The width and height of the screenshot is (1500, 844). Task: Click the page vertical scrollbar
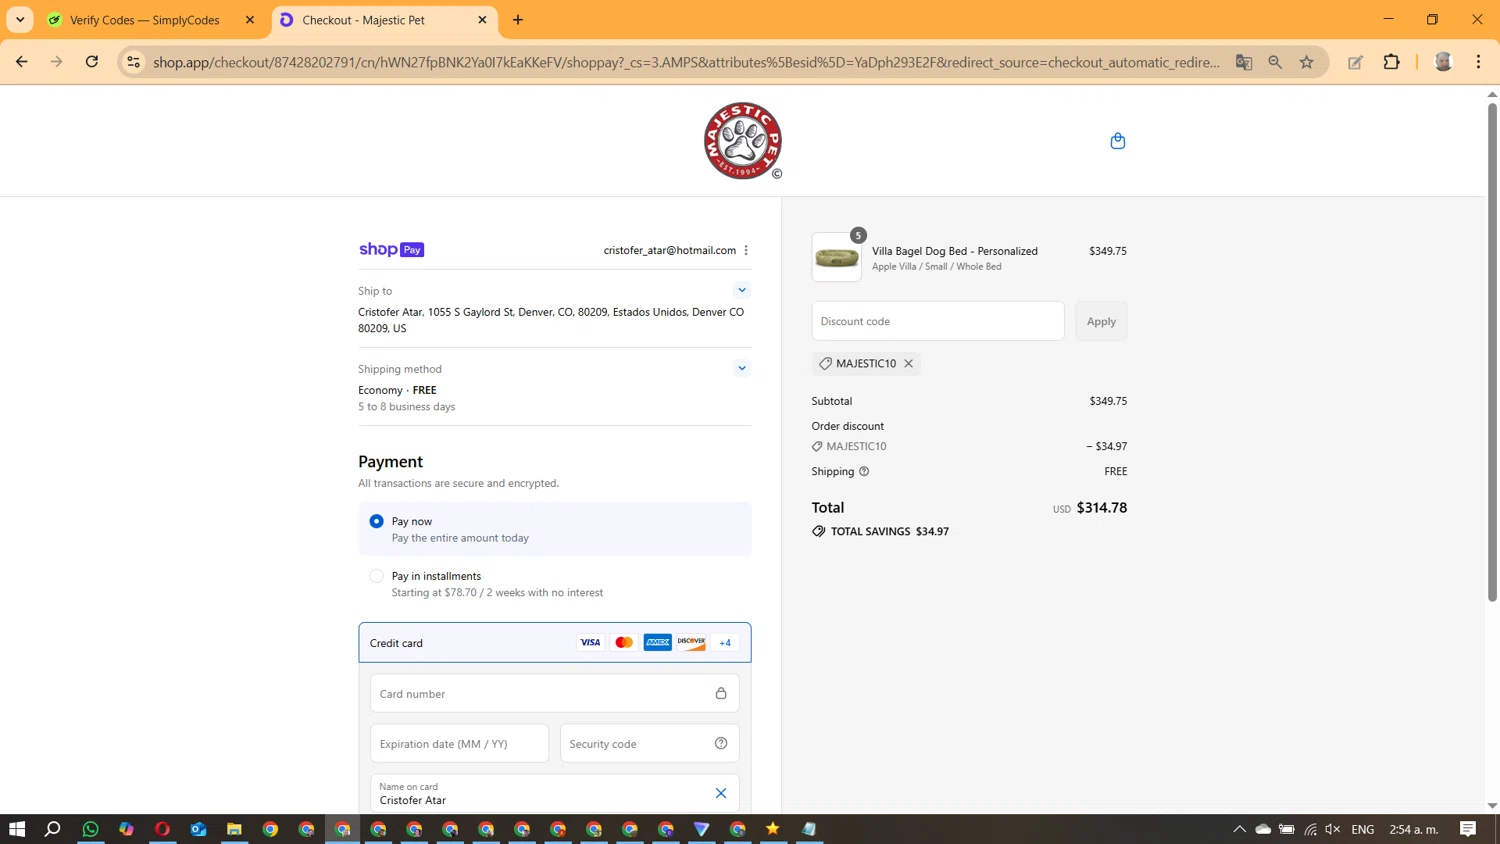pos(1492,350)
